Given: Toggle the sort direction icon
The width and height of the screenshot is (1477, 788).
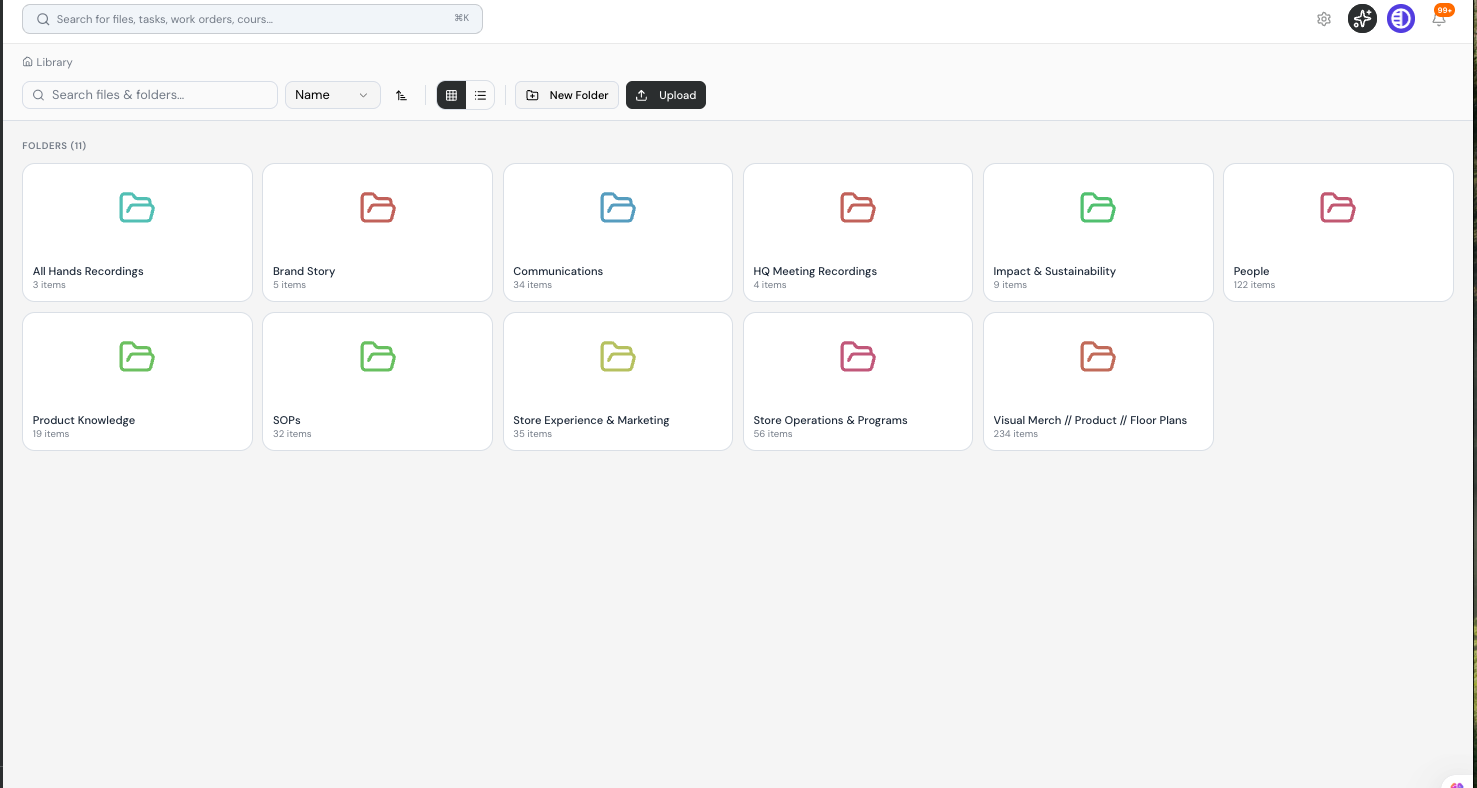Looking at the screenshot, I should point(401,95).
